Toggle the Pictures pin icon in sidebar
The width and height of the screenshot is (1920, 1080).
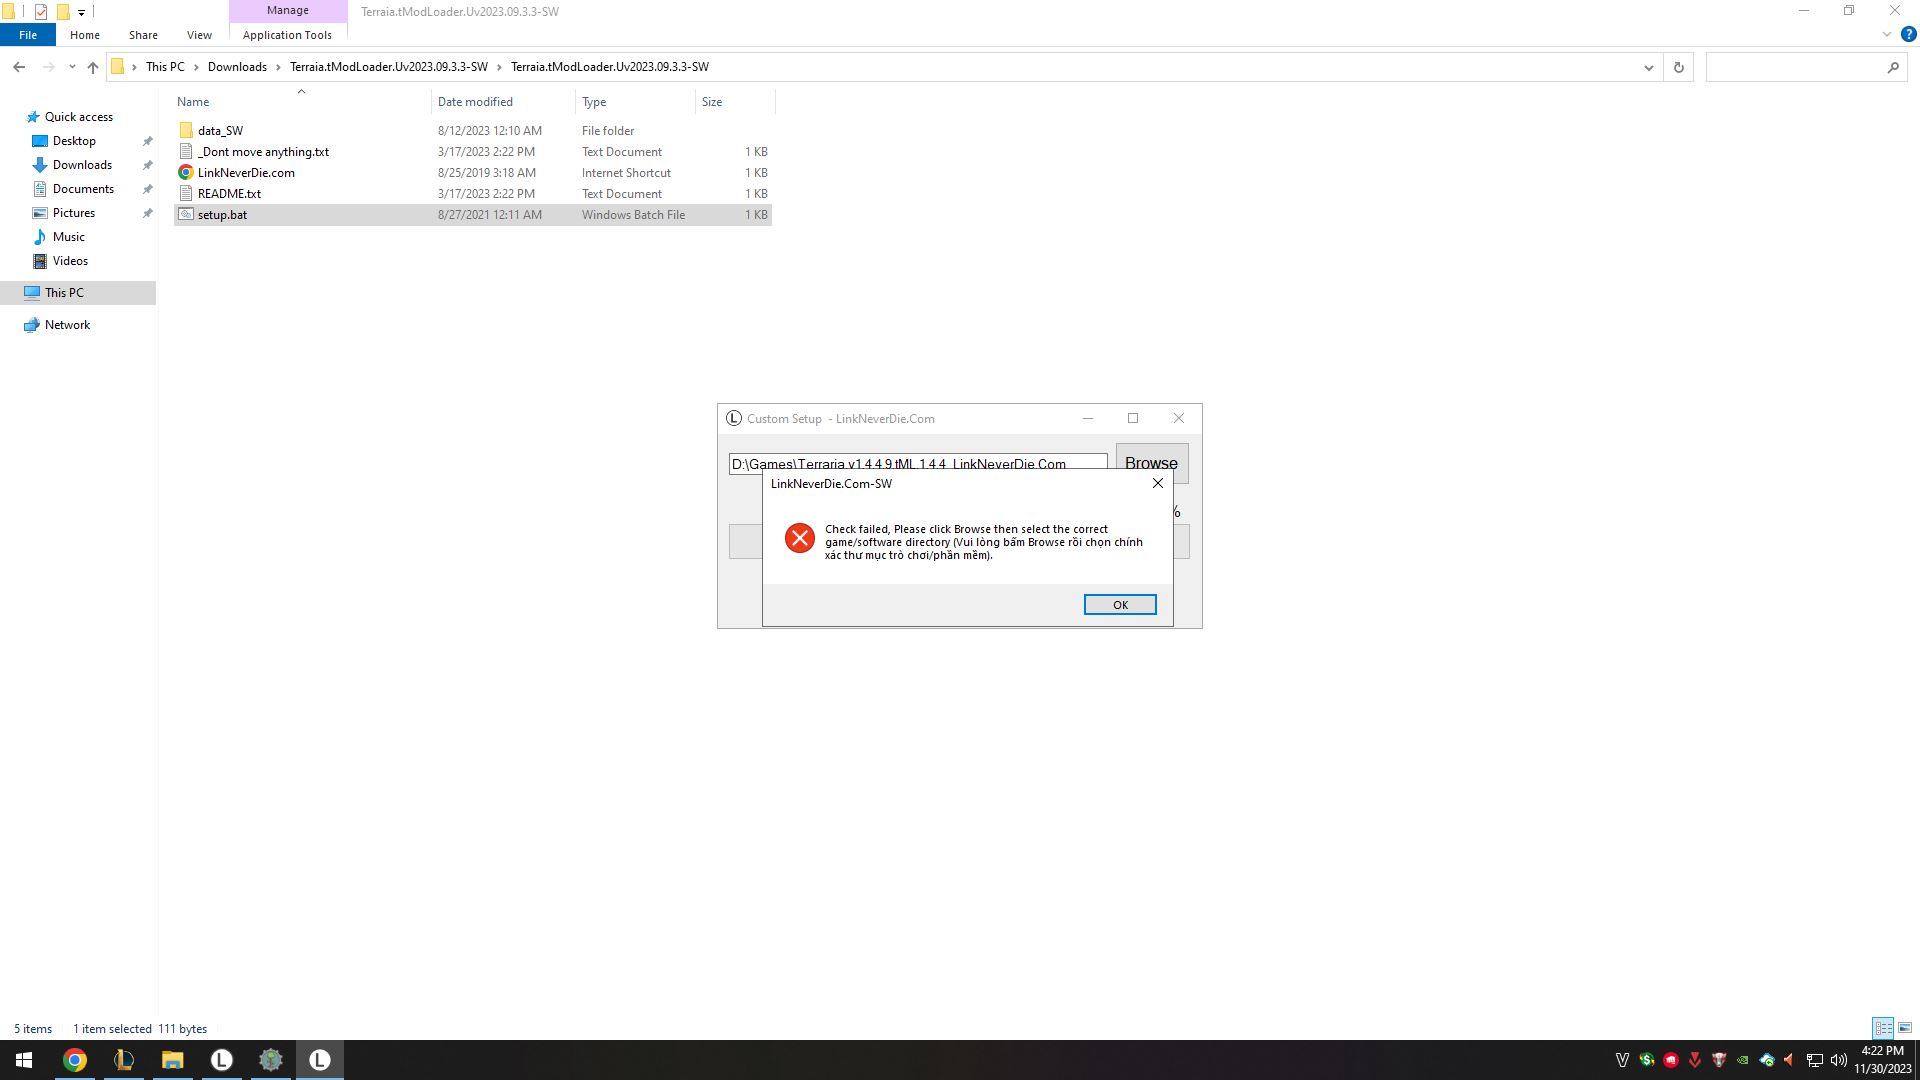pyautogui.click(x=148, y=212)
